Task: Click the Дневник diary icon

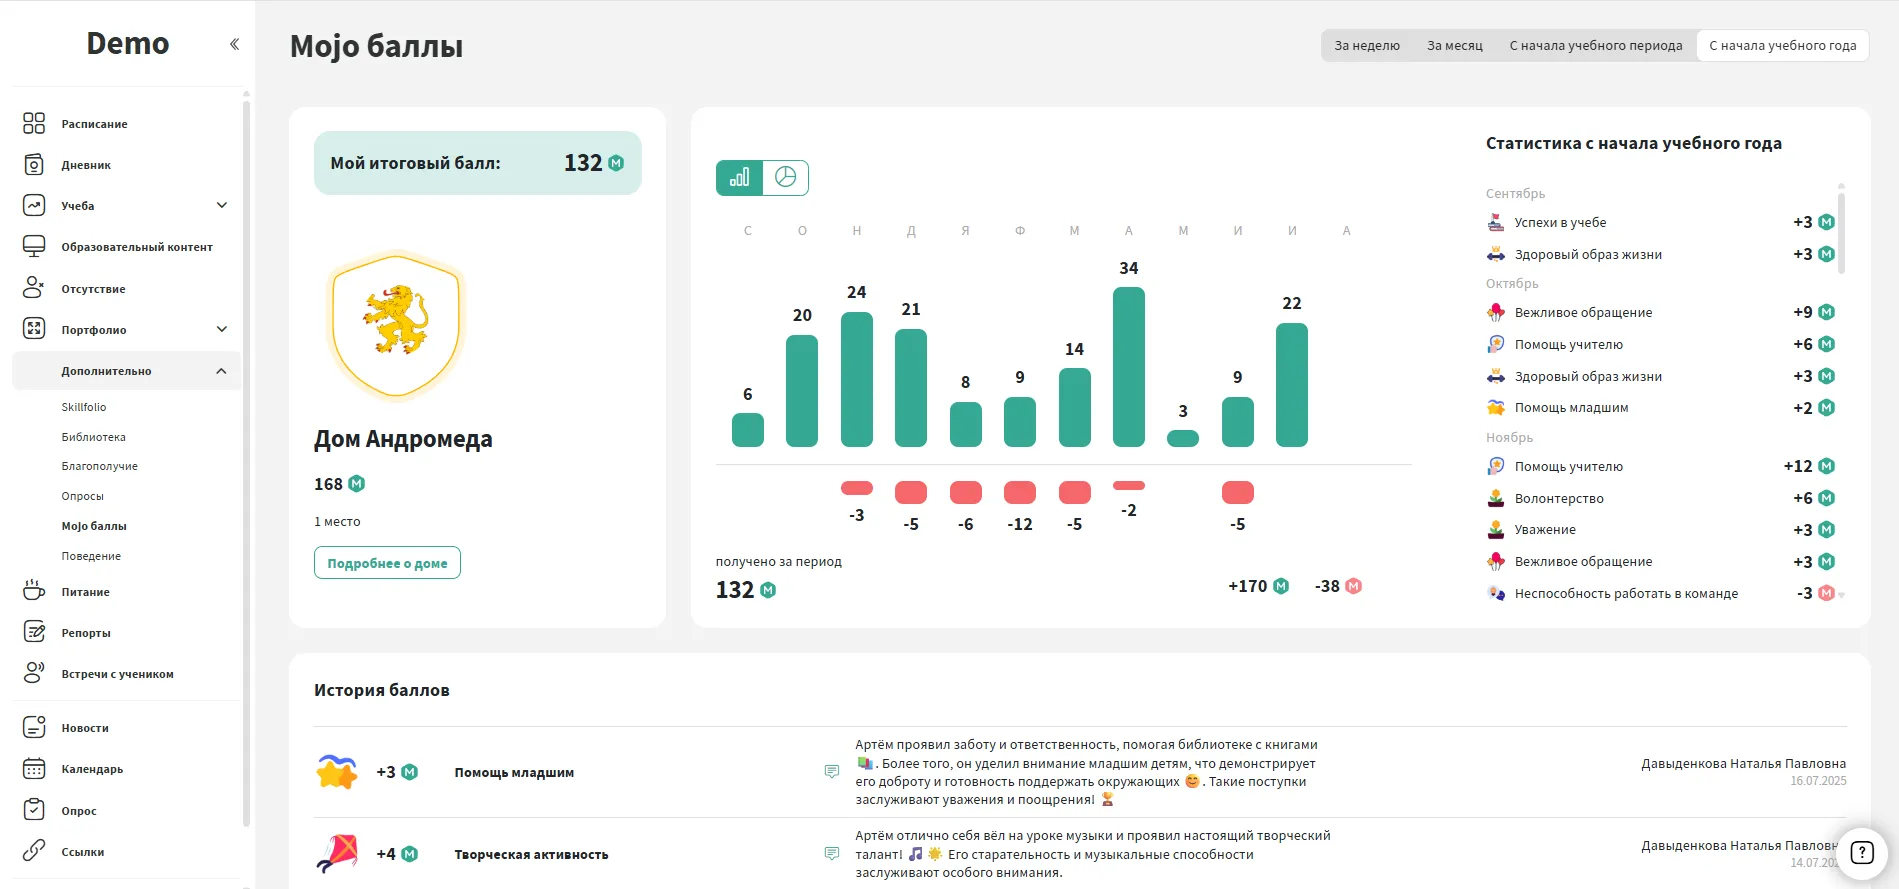Action: point(34,165)
